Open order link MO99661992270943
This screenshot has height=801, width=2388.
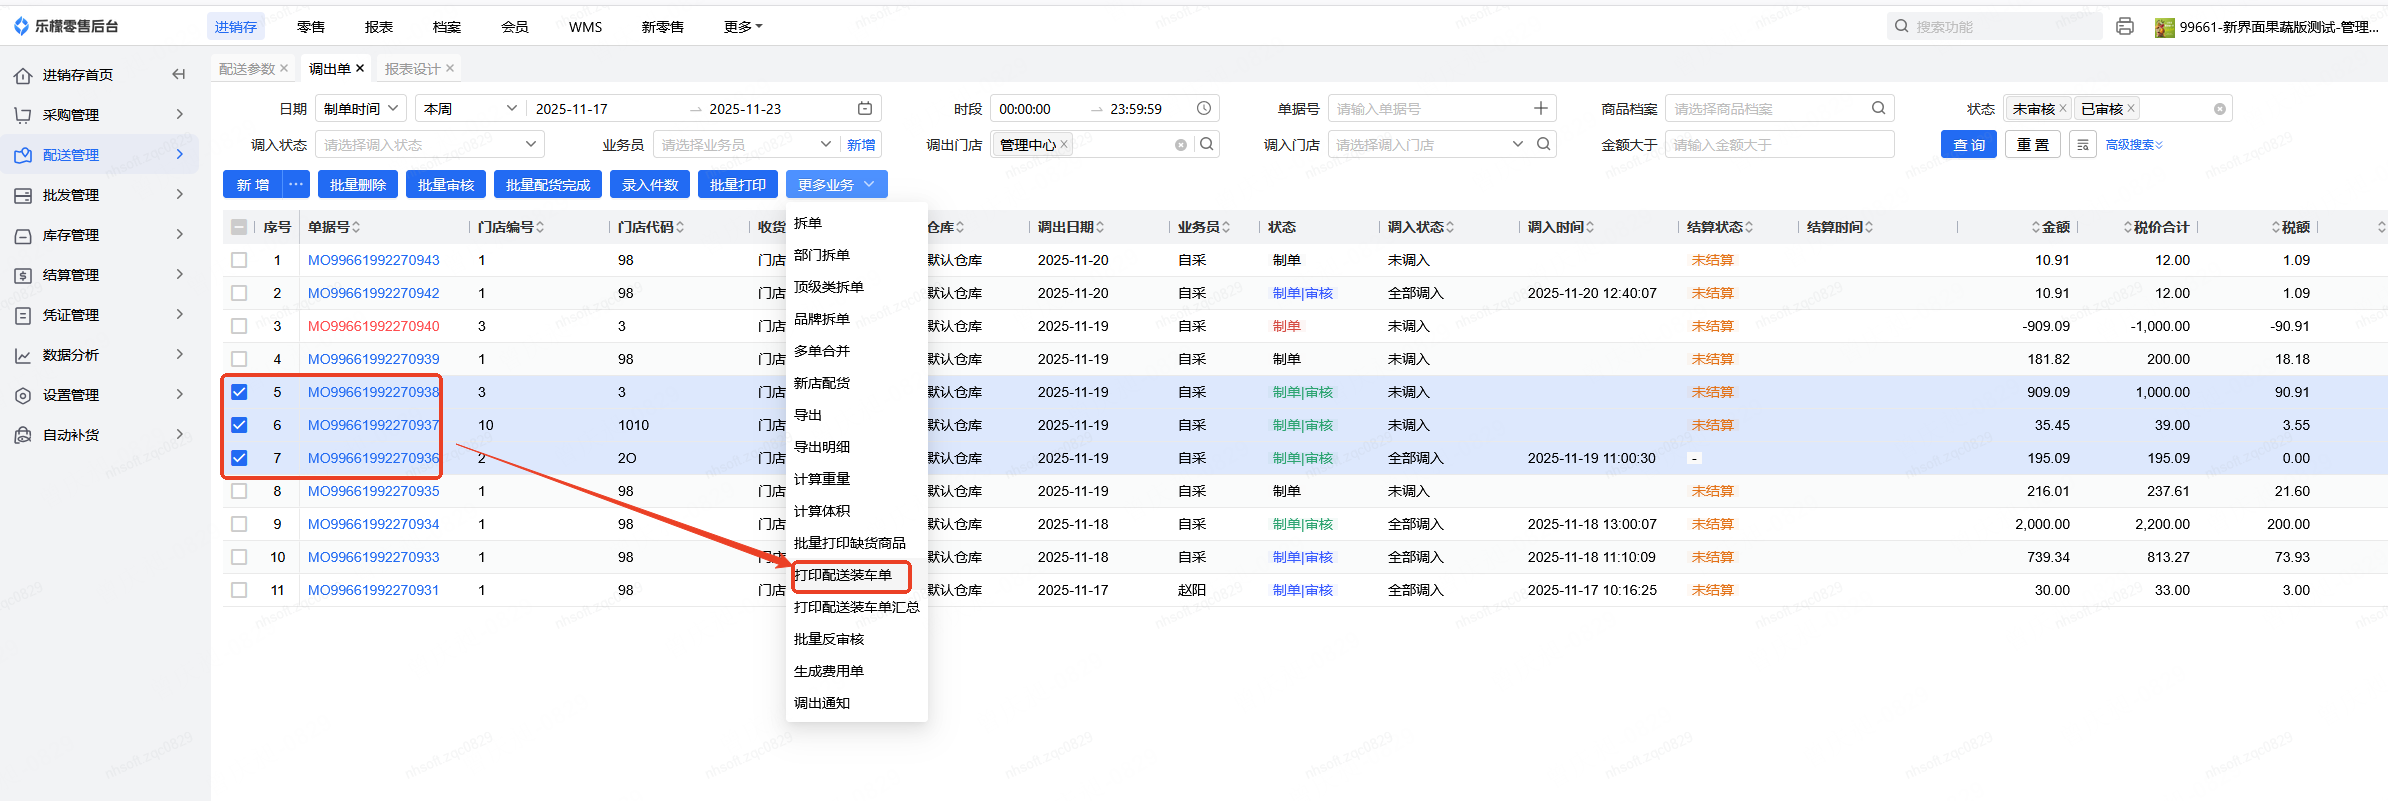click(x=373, y=260)
